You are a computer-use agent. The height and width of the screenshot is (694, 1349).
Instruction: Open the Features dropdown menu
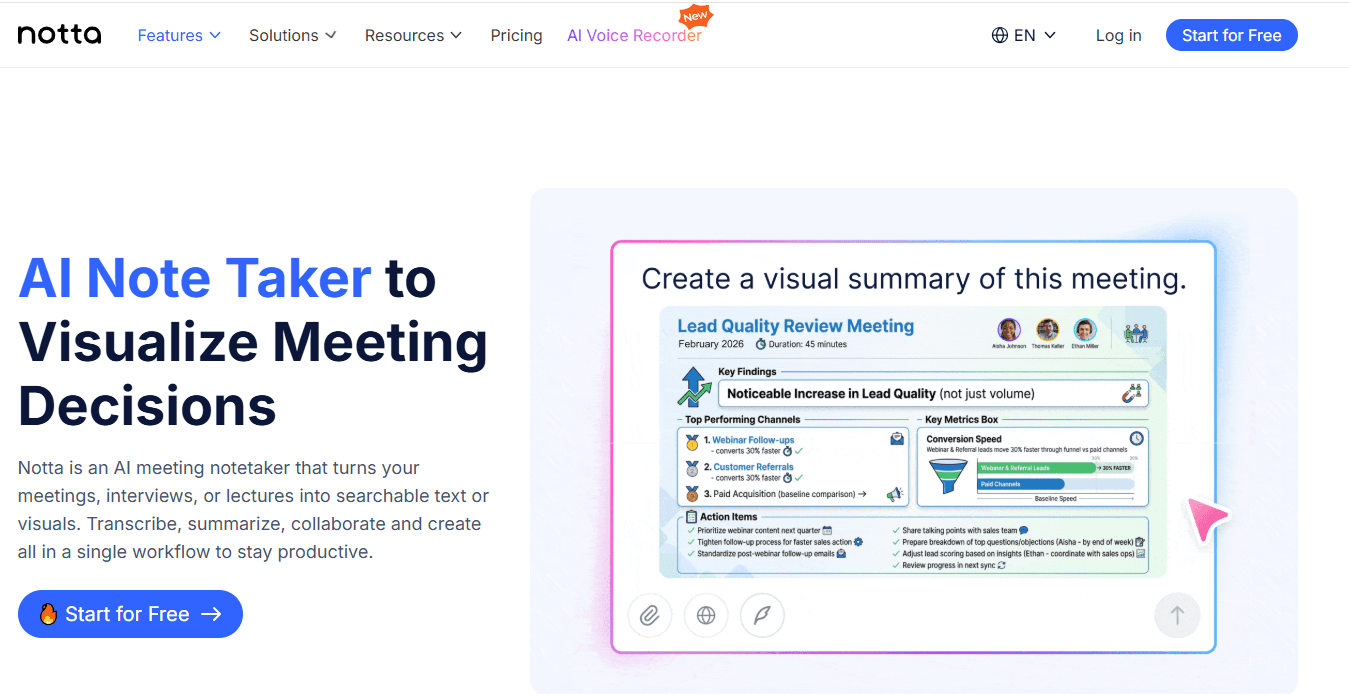click(178, 35)
